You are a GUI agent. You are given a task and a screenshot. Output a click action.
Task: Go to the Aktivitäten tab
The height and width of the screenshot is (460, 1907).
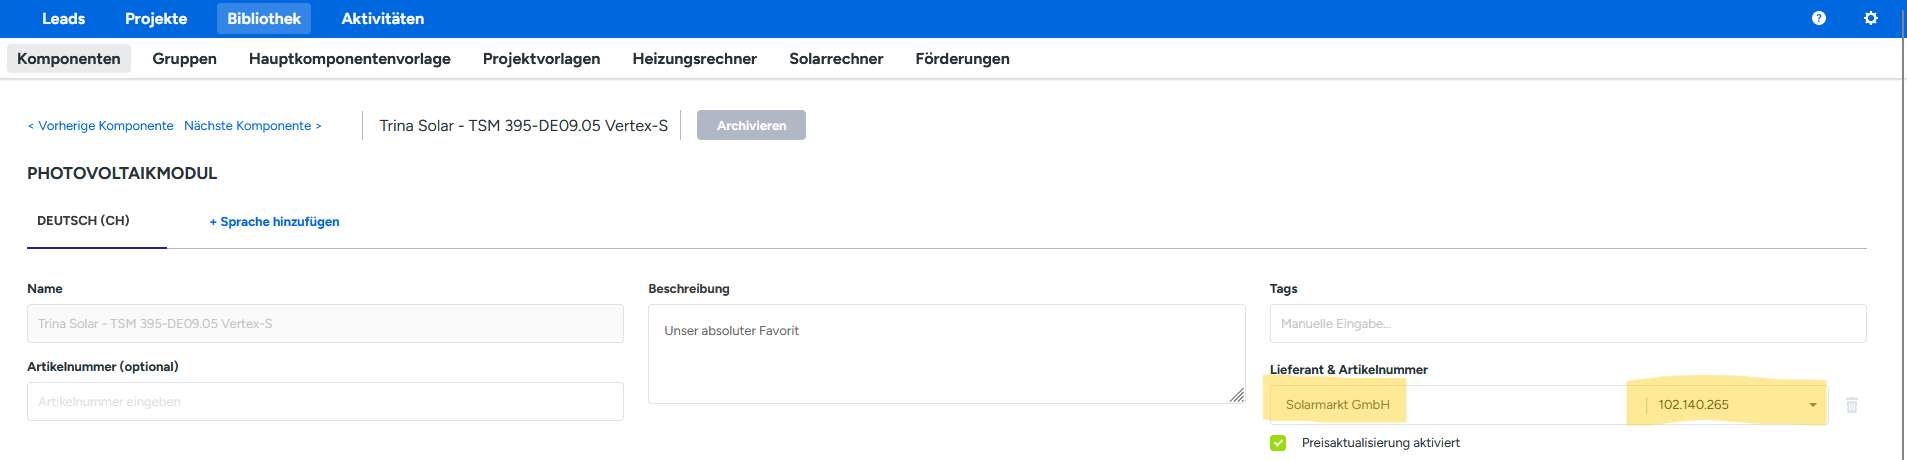pos(382,19)
